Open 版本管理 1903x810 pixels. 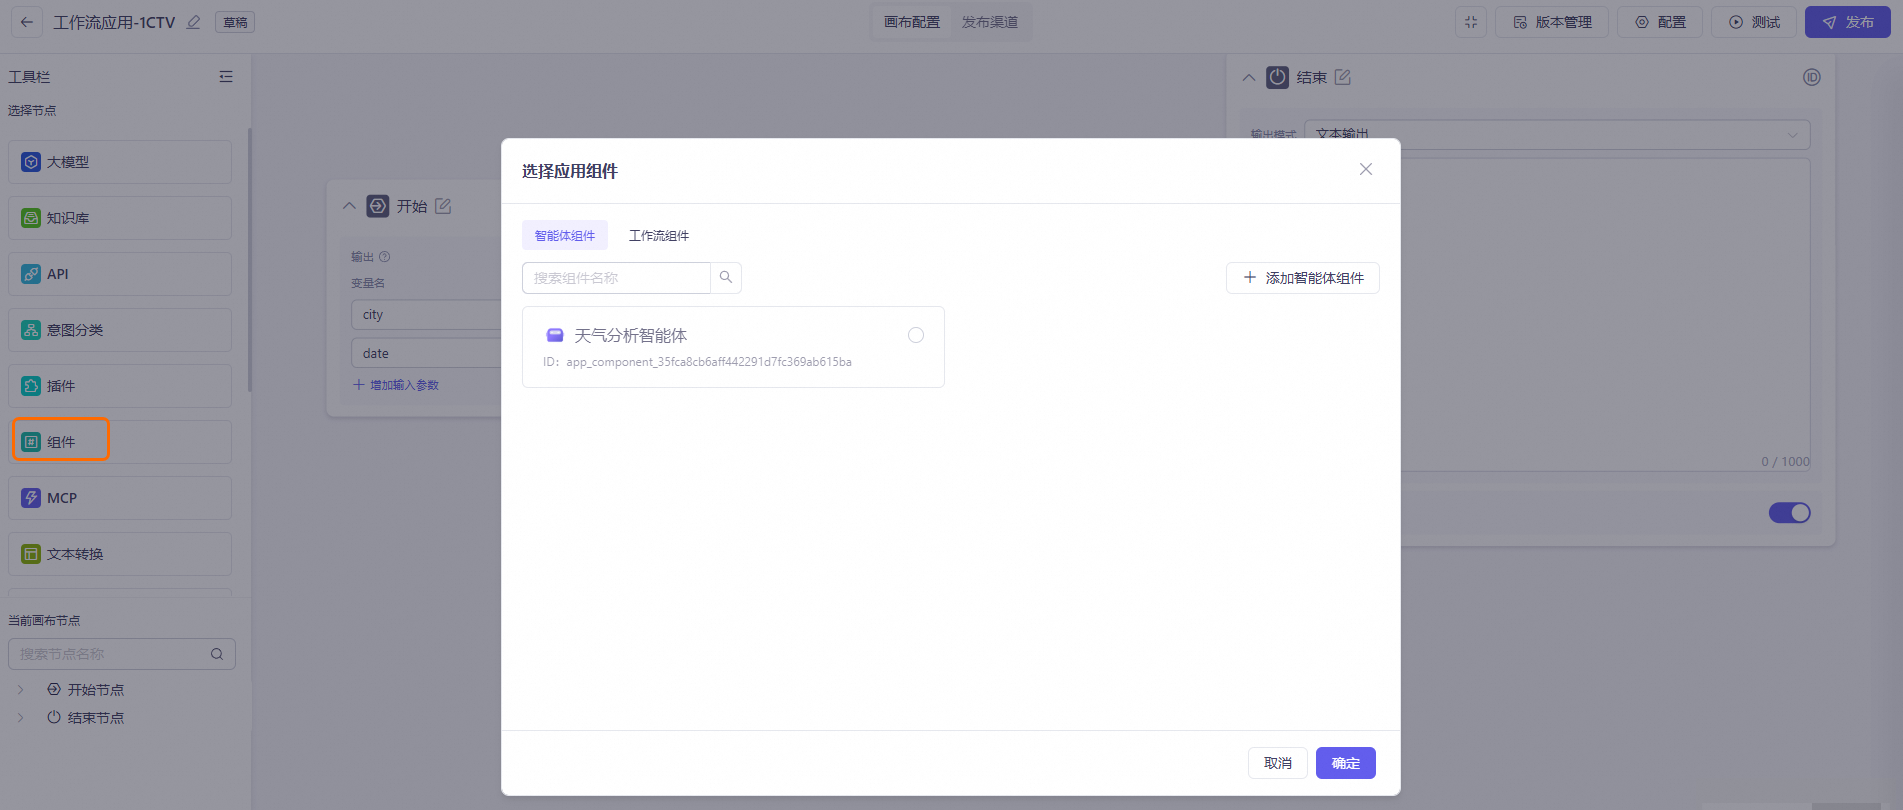coord(1552,22)
